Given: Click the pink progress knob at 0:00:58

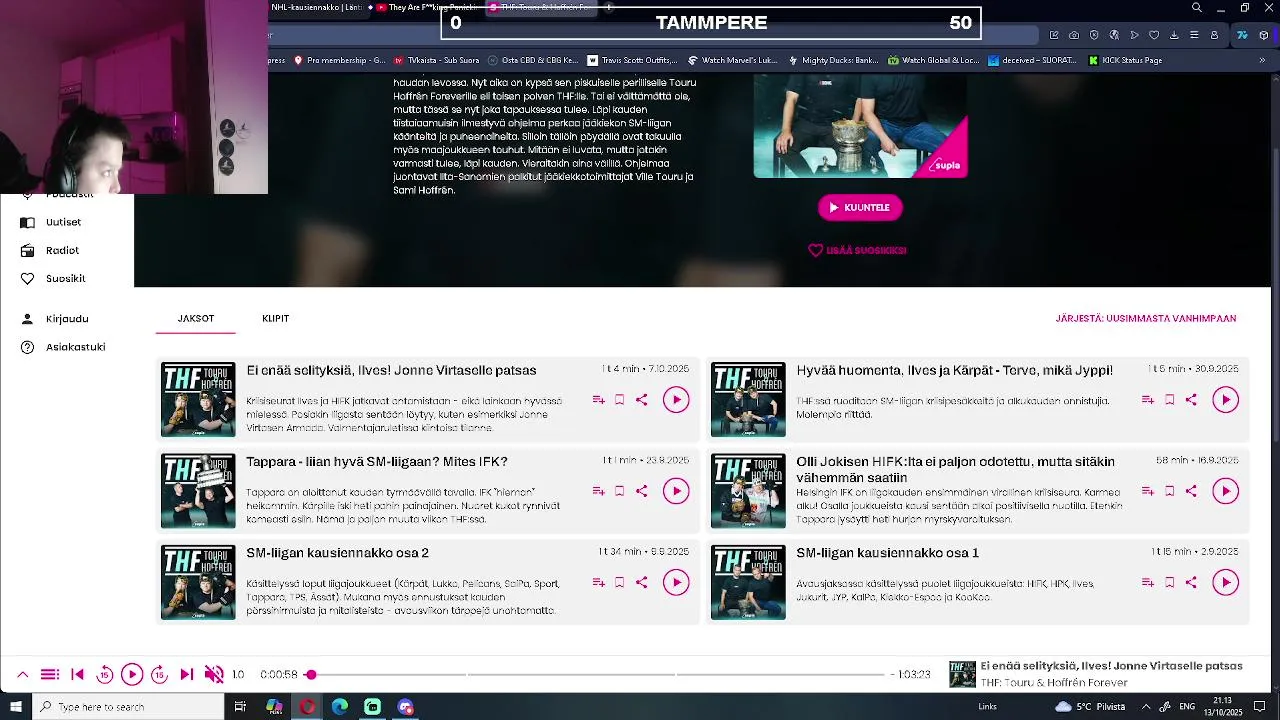Looking at the screenshot, I should coord(311,675).
